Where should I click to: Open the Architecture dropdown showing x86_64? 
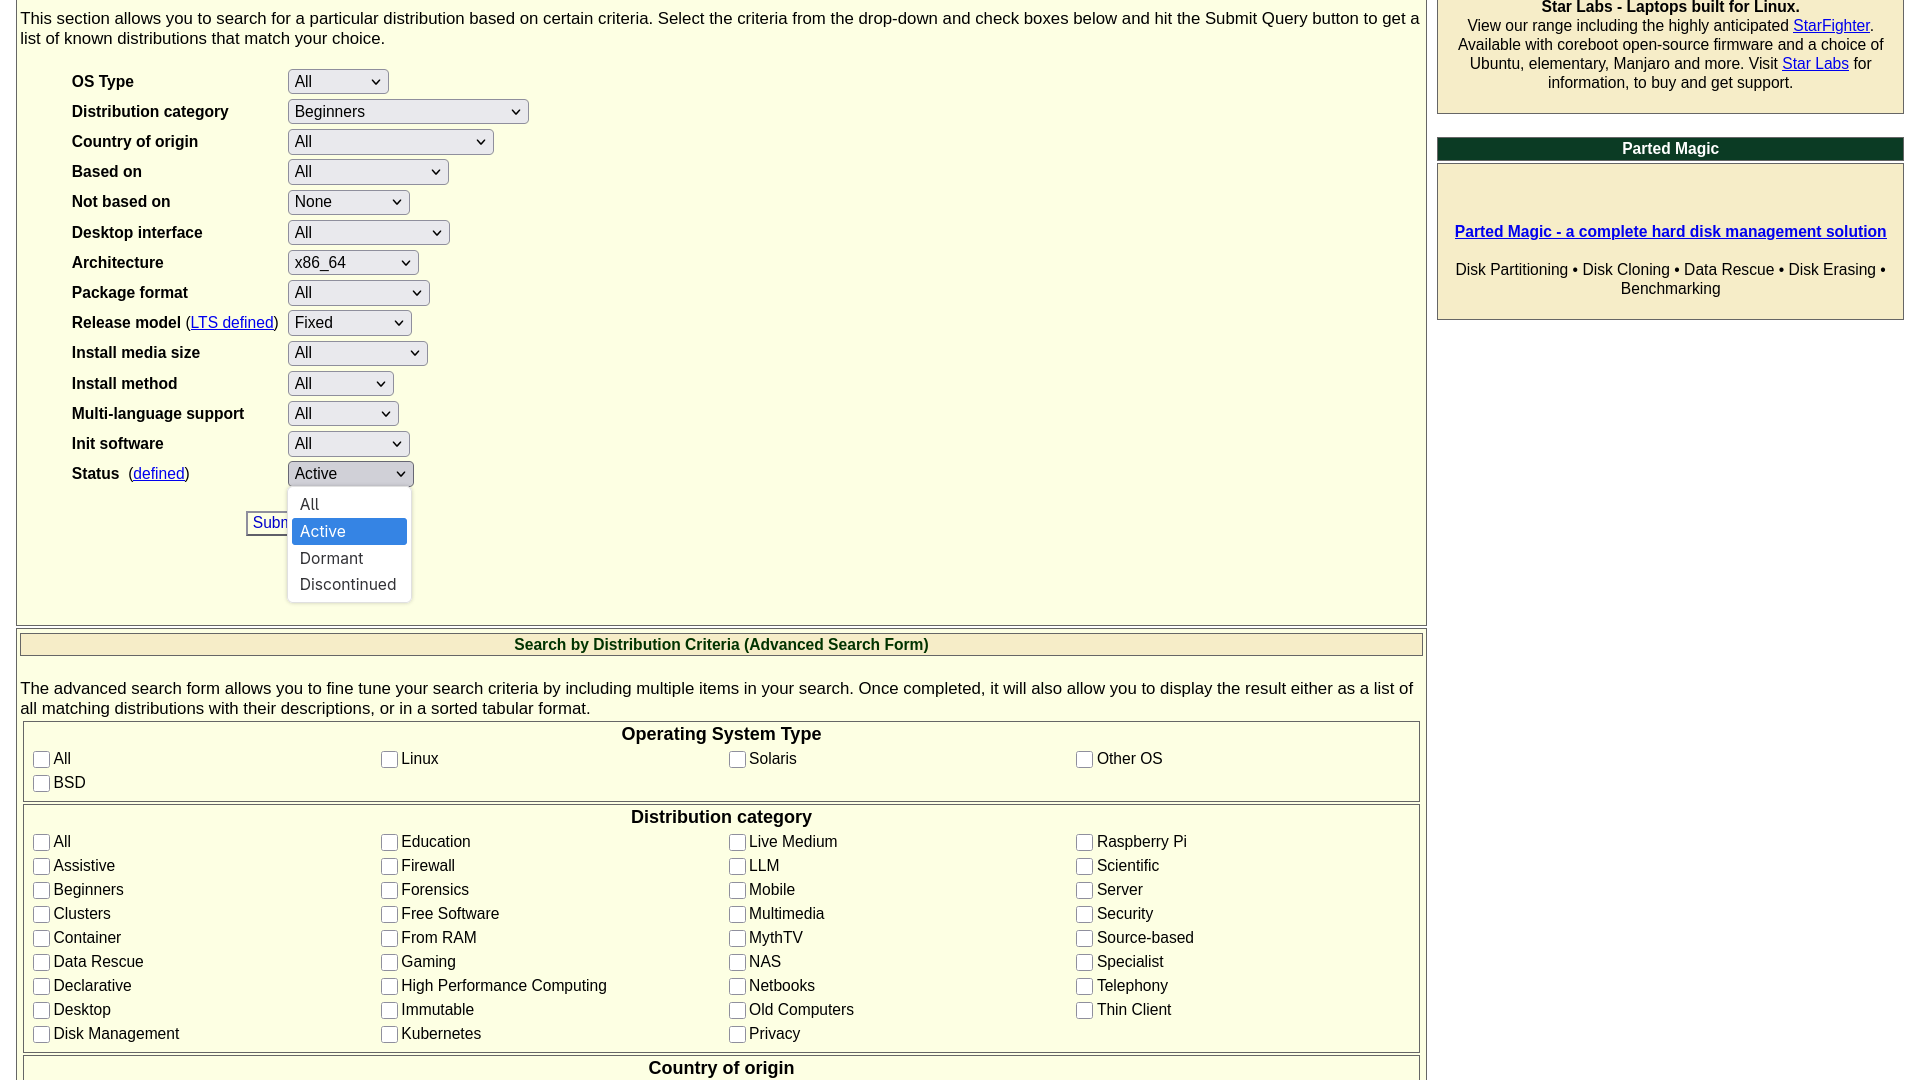[352, 262]
